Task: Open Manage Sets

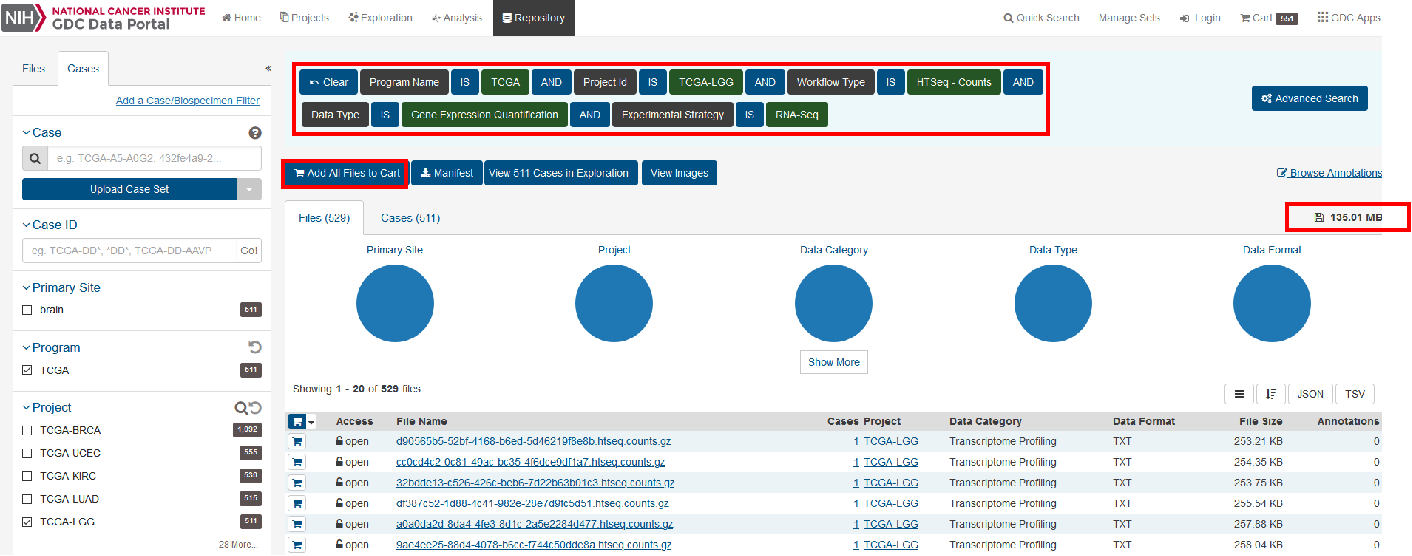Action: 1129,18
